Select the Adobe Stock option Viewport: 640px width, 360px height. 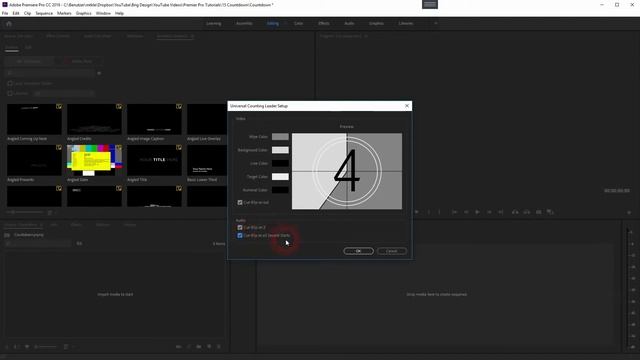(78, 61)
